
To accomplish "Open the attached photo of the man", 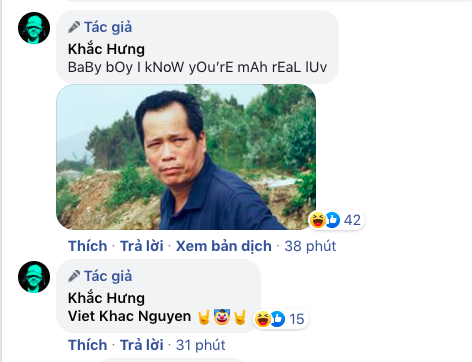I will 186,157.
